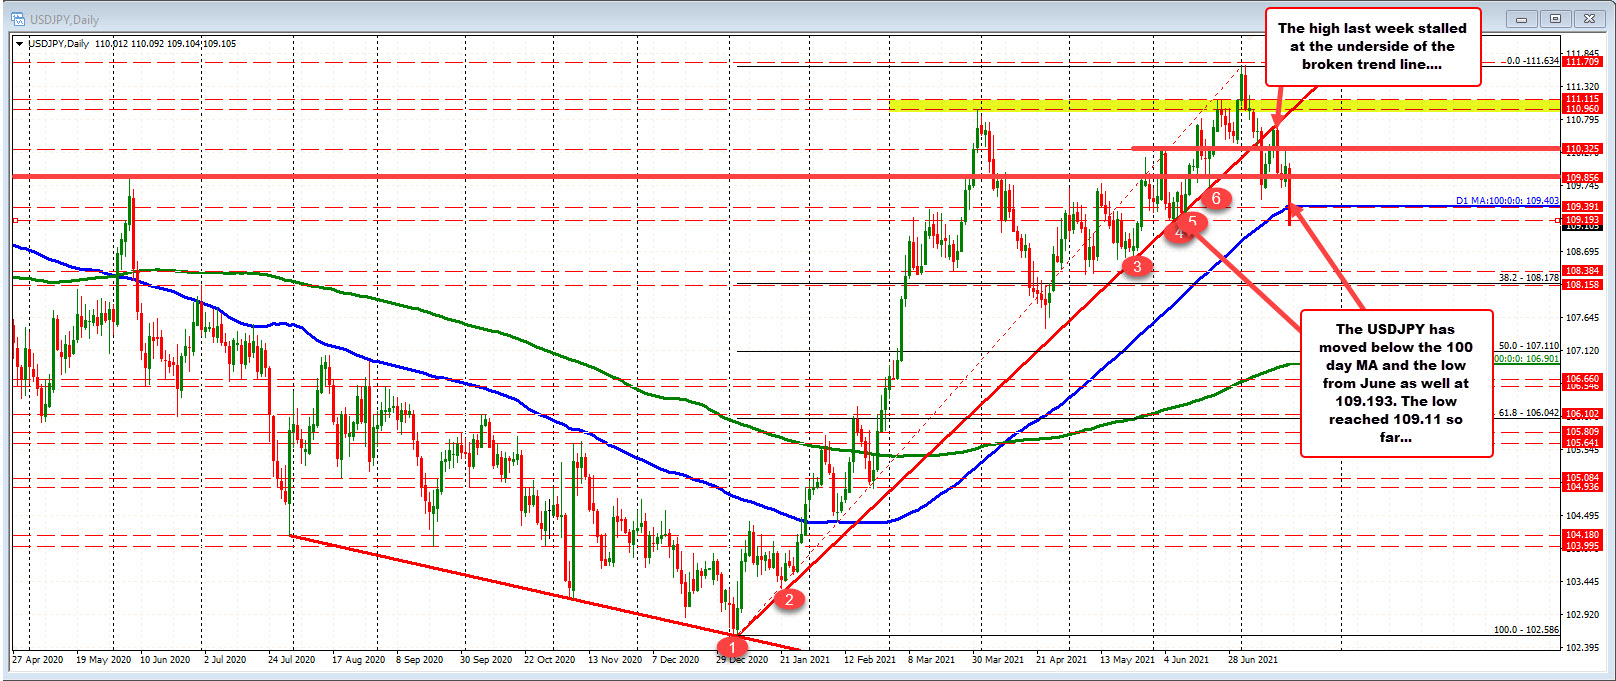
Task: Click the 30 Mar 2021 date on time axis
Action: (x=998, y=660)
